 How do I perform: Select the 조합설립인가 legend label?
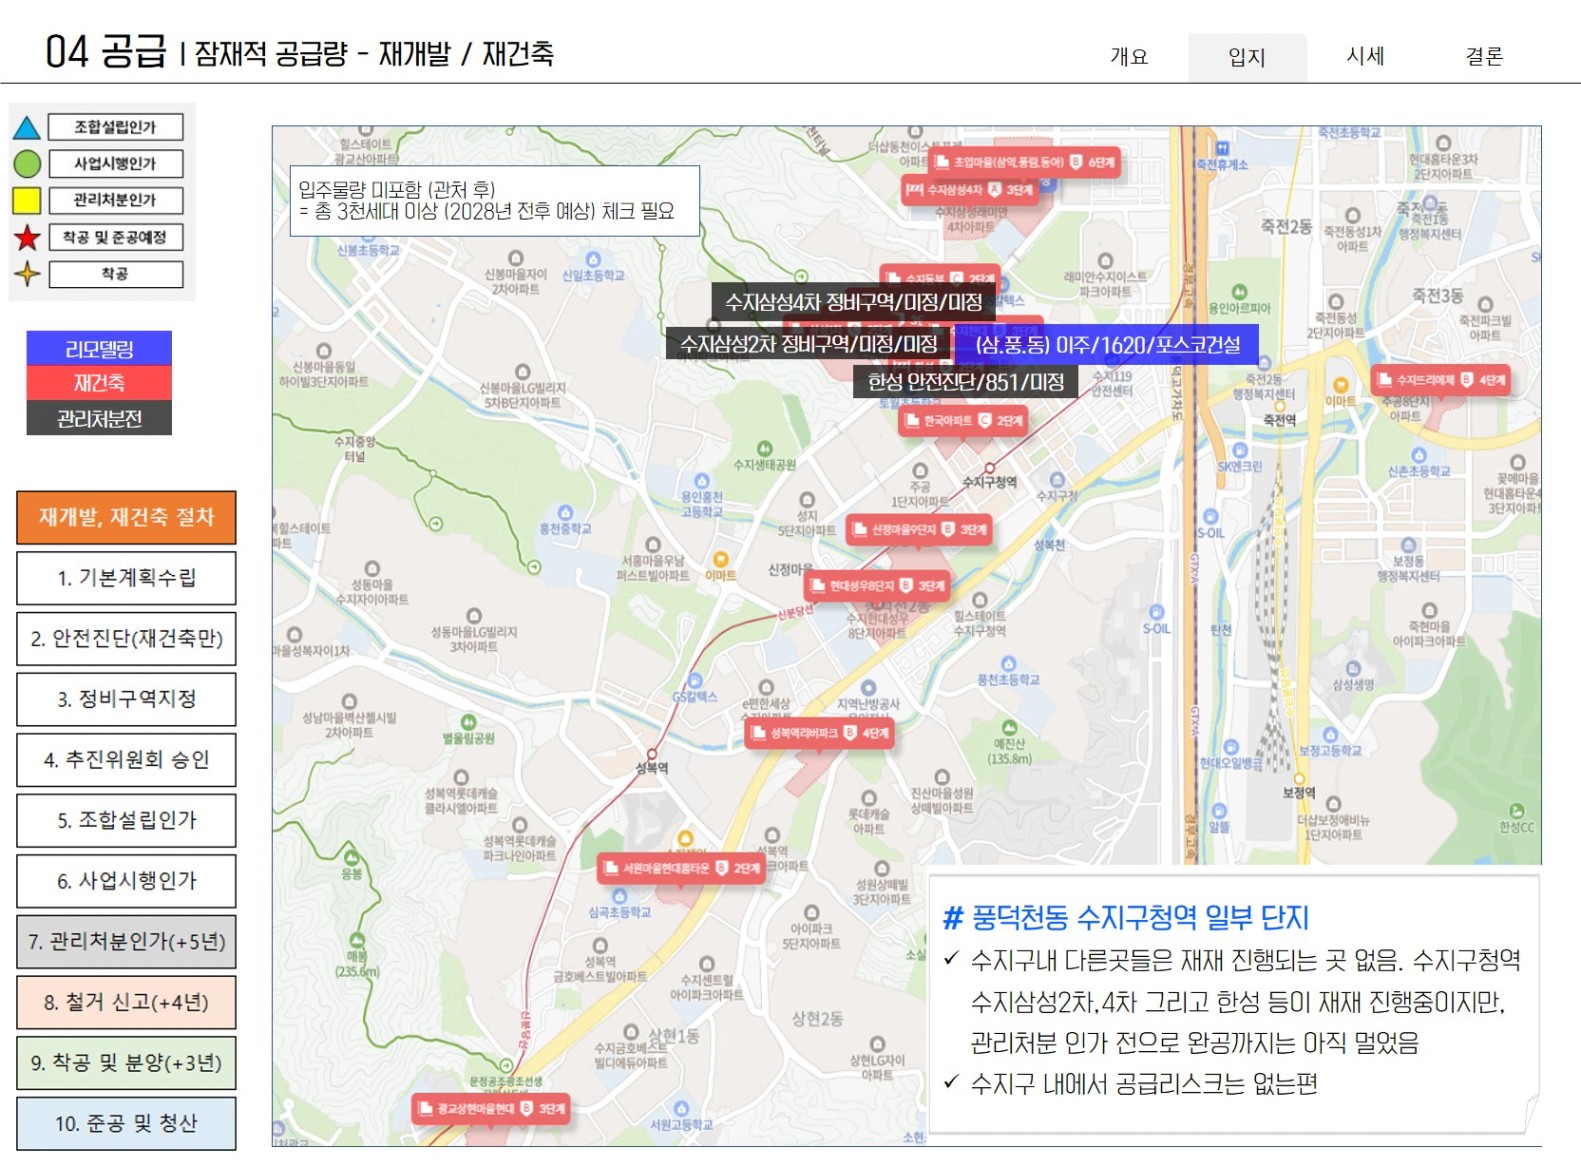click(116, 127)
